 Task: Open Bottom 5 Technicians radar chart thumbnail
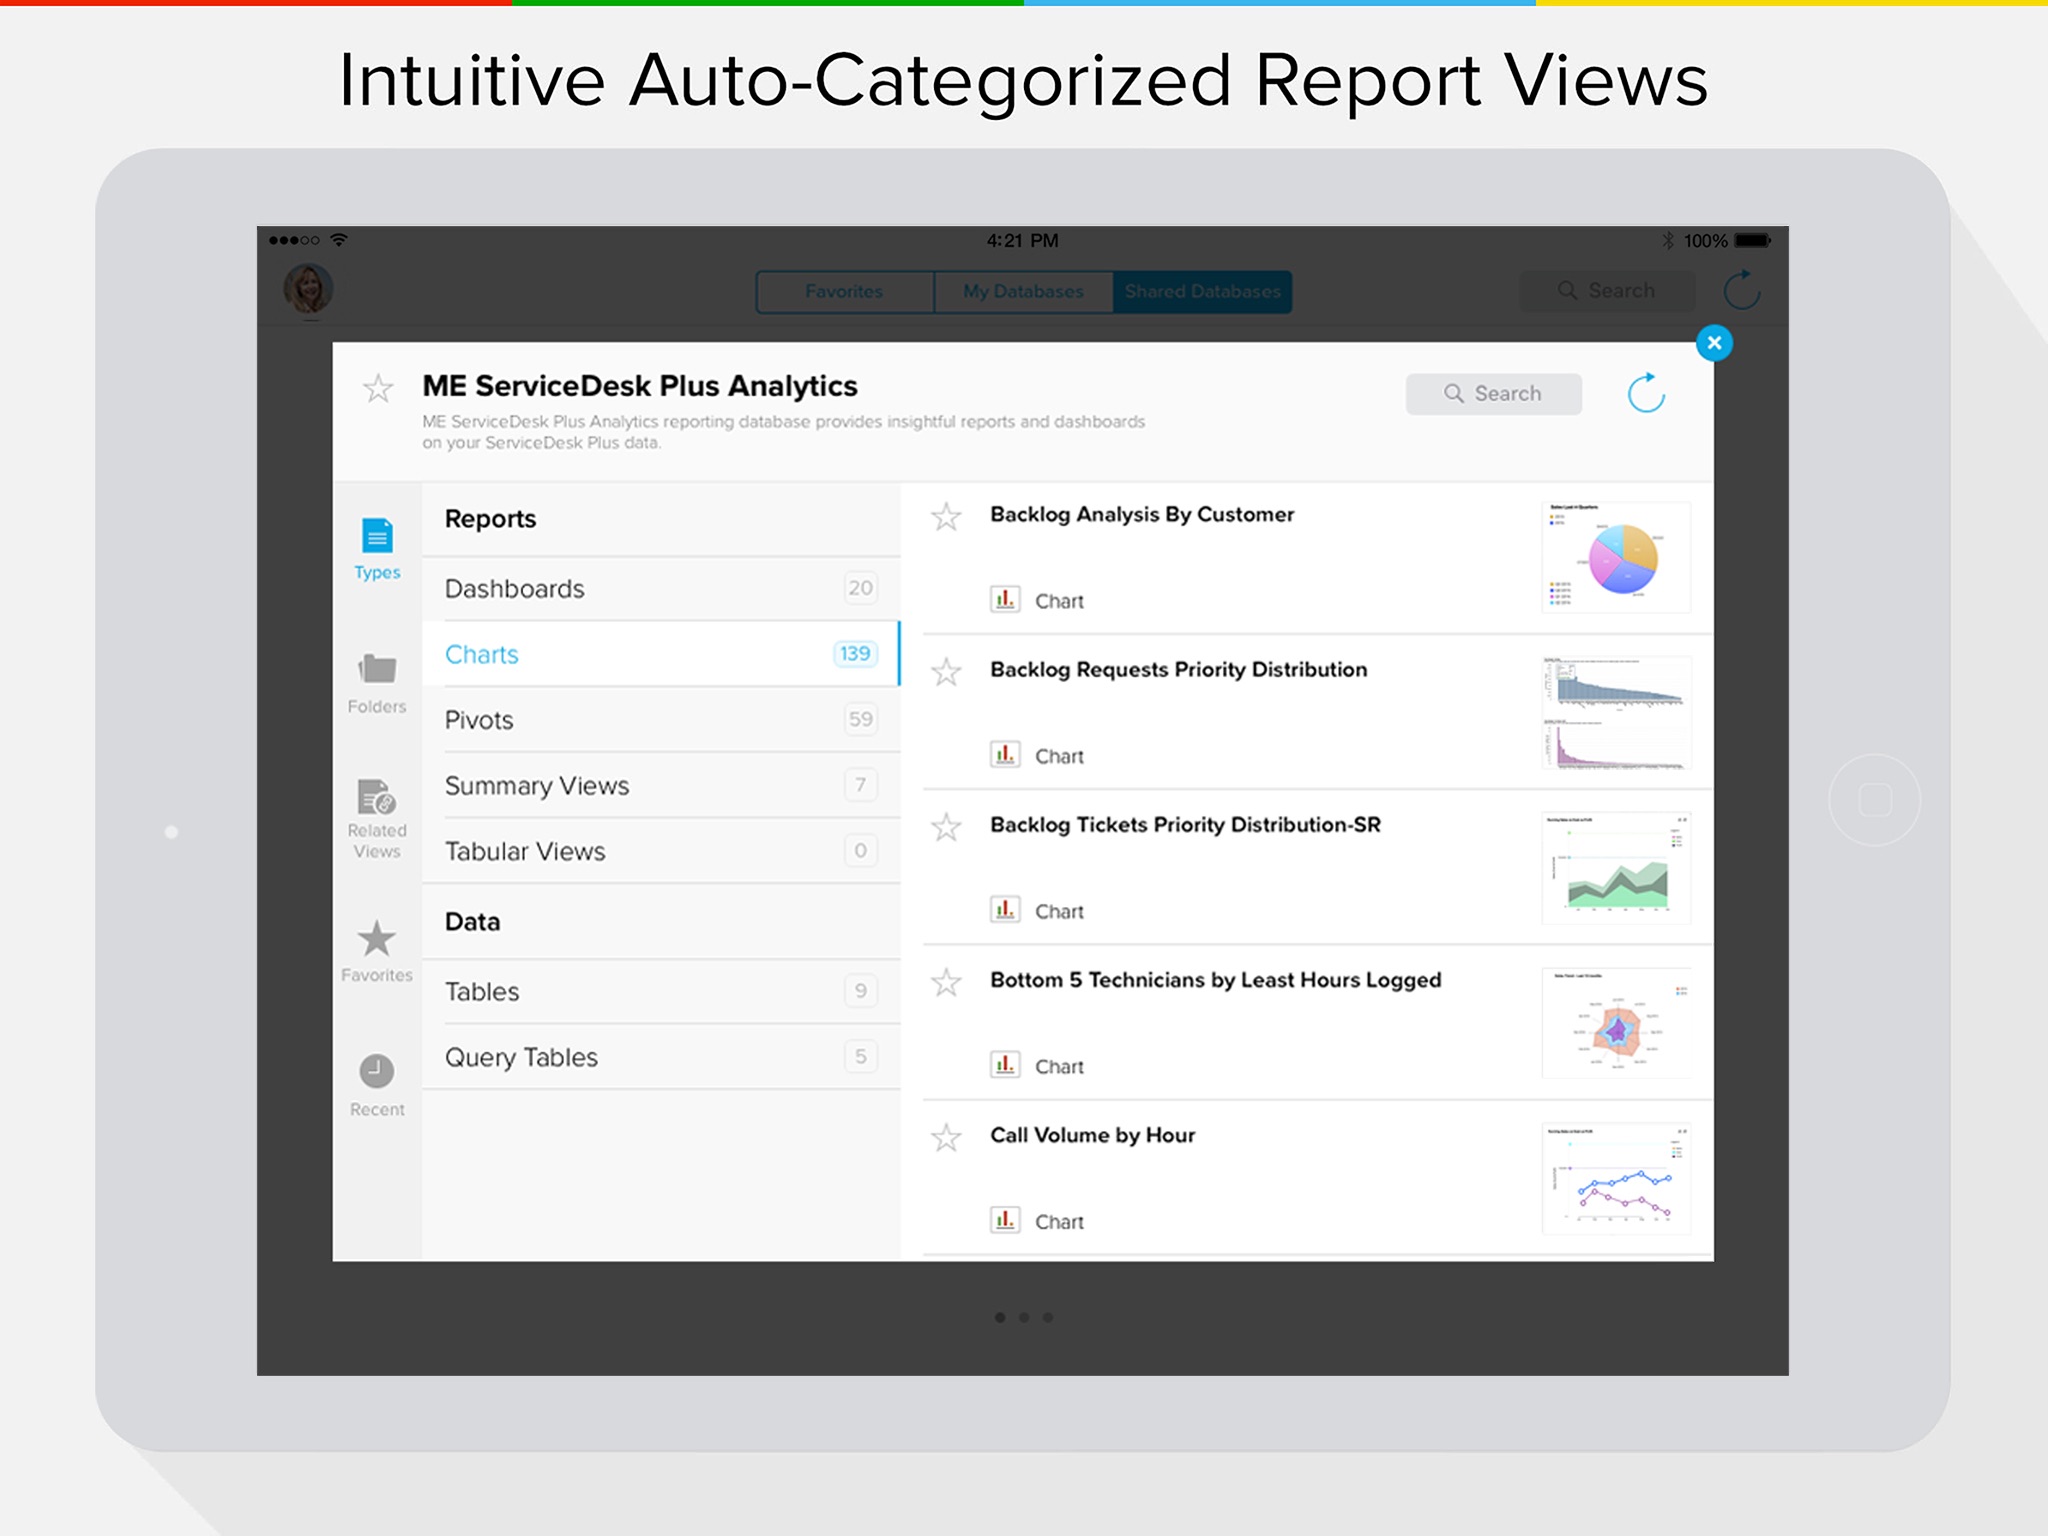[x=1616, y=1023]
